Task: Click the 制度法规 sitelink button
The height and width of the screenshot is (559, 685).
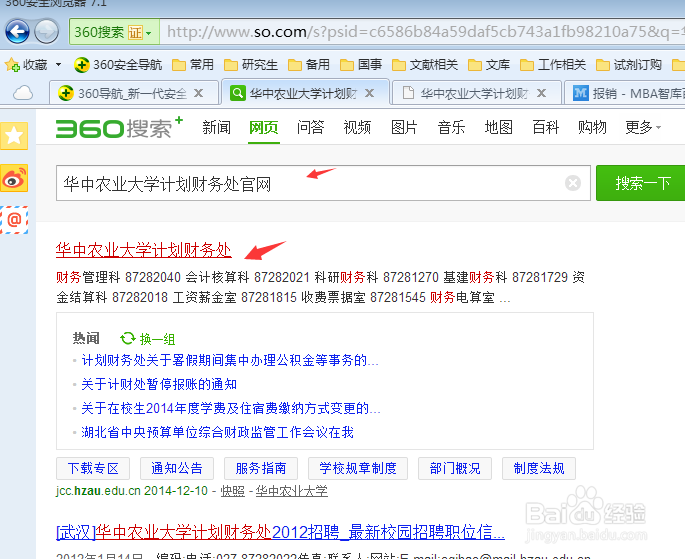Action: 539,469
